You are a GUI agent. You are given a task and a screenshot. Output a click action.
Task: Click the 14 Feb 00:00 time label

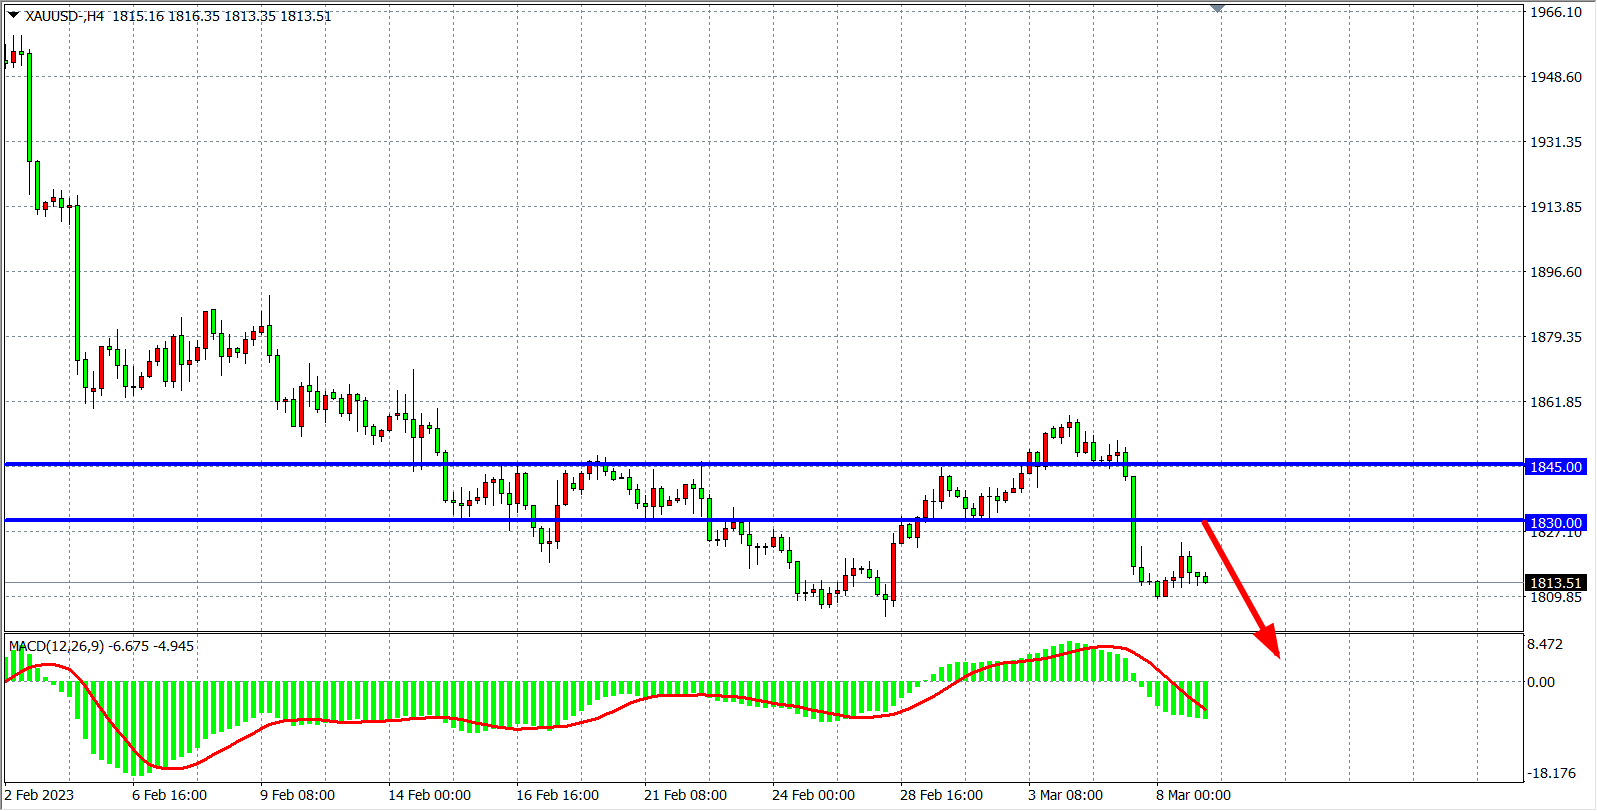(429, 795)
